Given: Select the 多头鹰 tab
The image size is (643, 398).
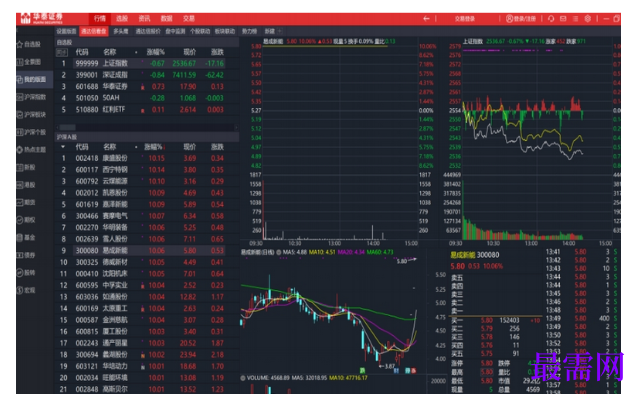Looking at the screenshot, I should [x=121, y=31].
